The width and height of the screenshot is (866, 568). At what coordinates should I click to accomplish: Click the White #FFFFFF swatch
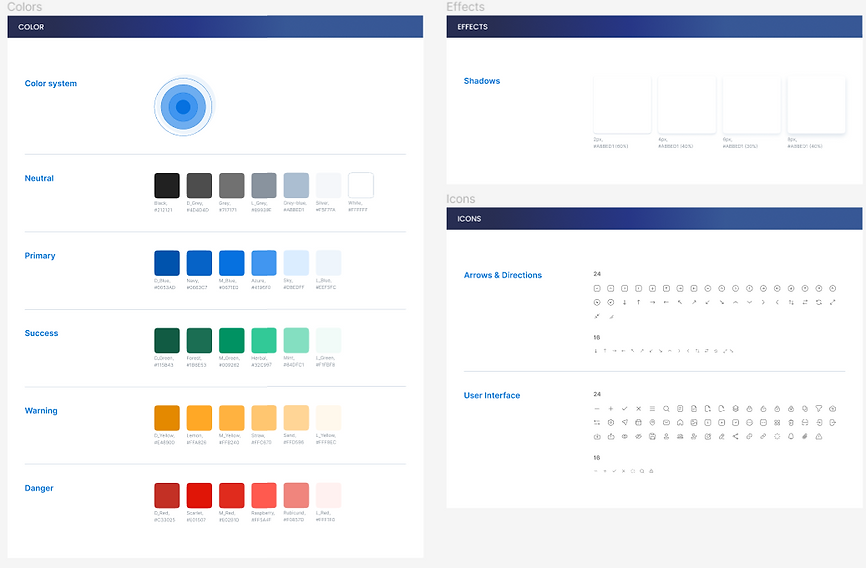[x=361, y=185]
